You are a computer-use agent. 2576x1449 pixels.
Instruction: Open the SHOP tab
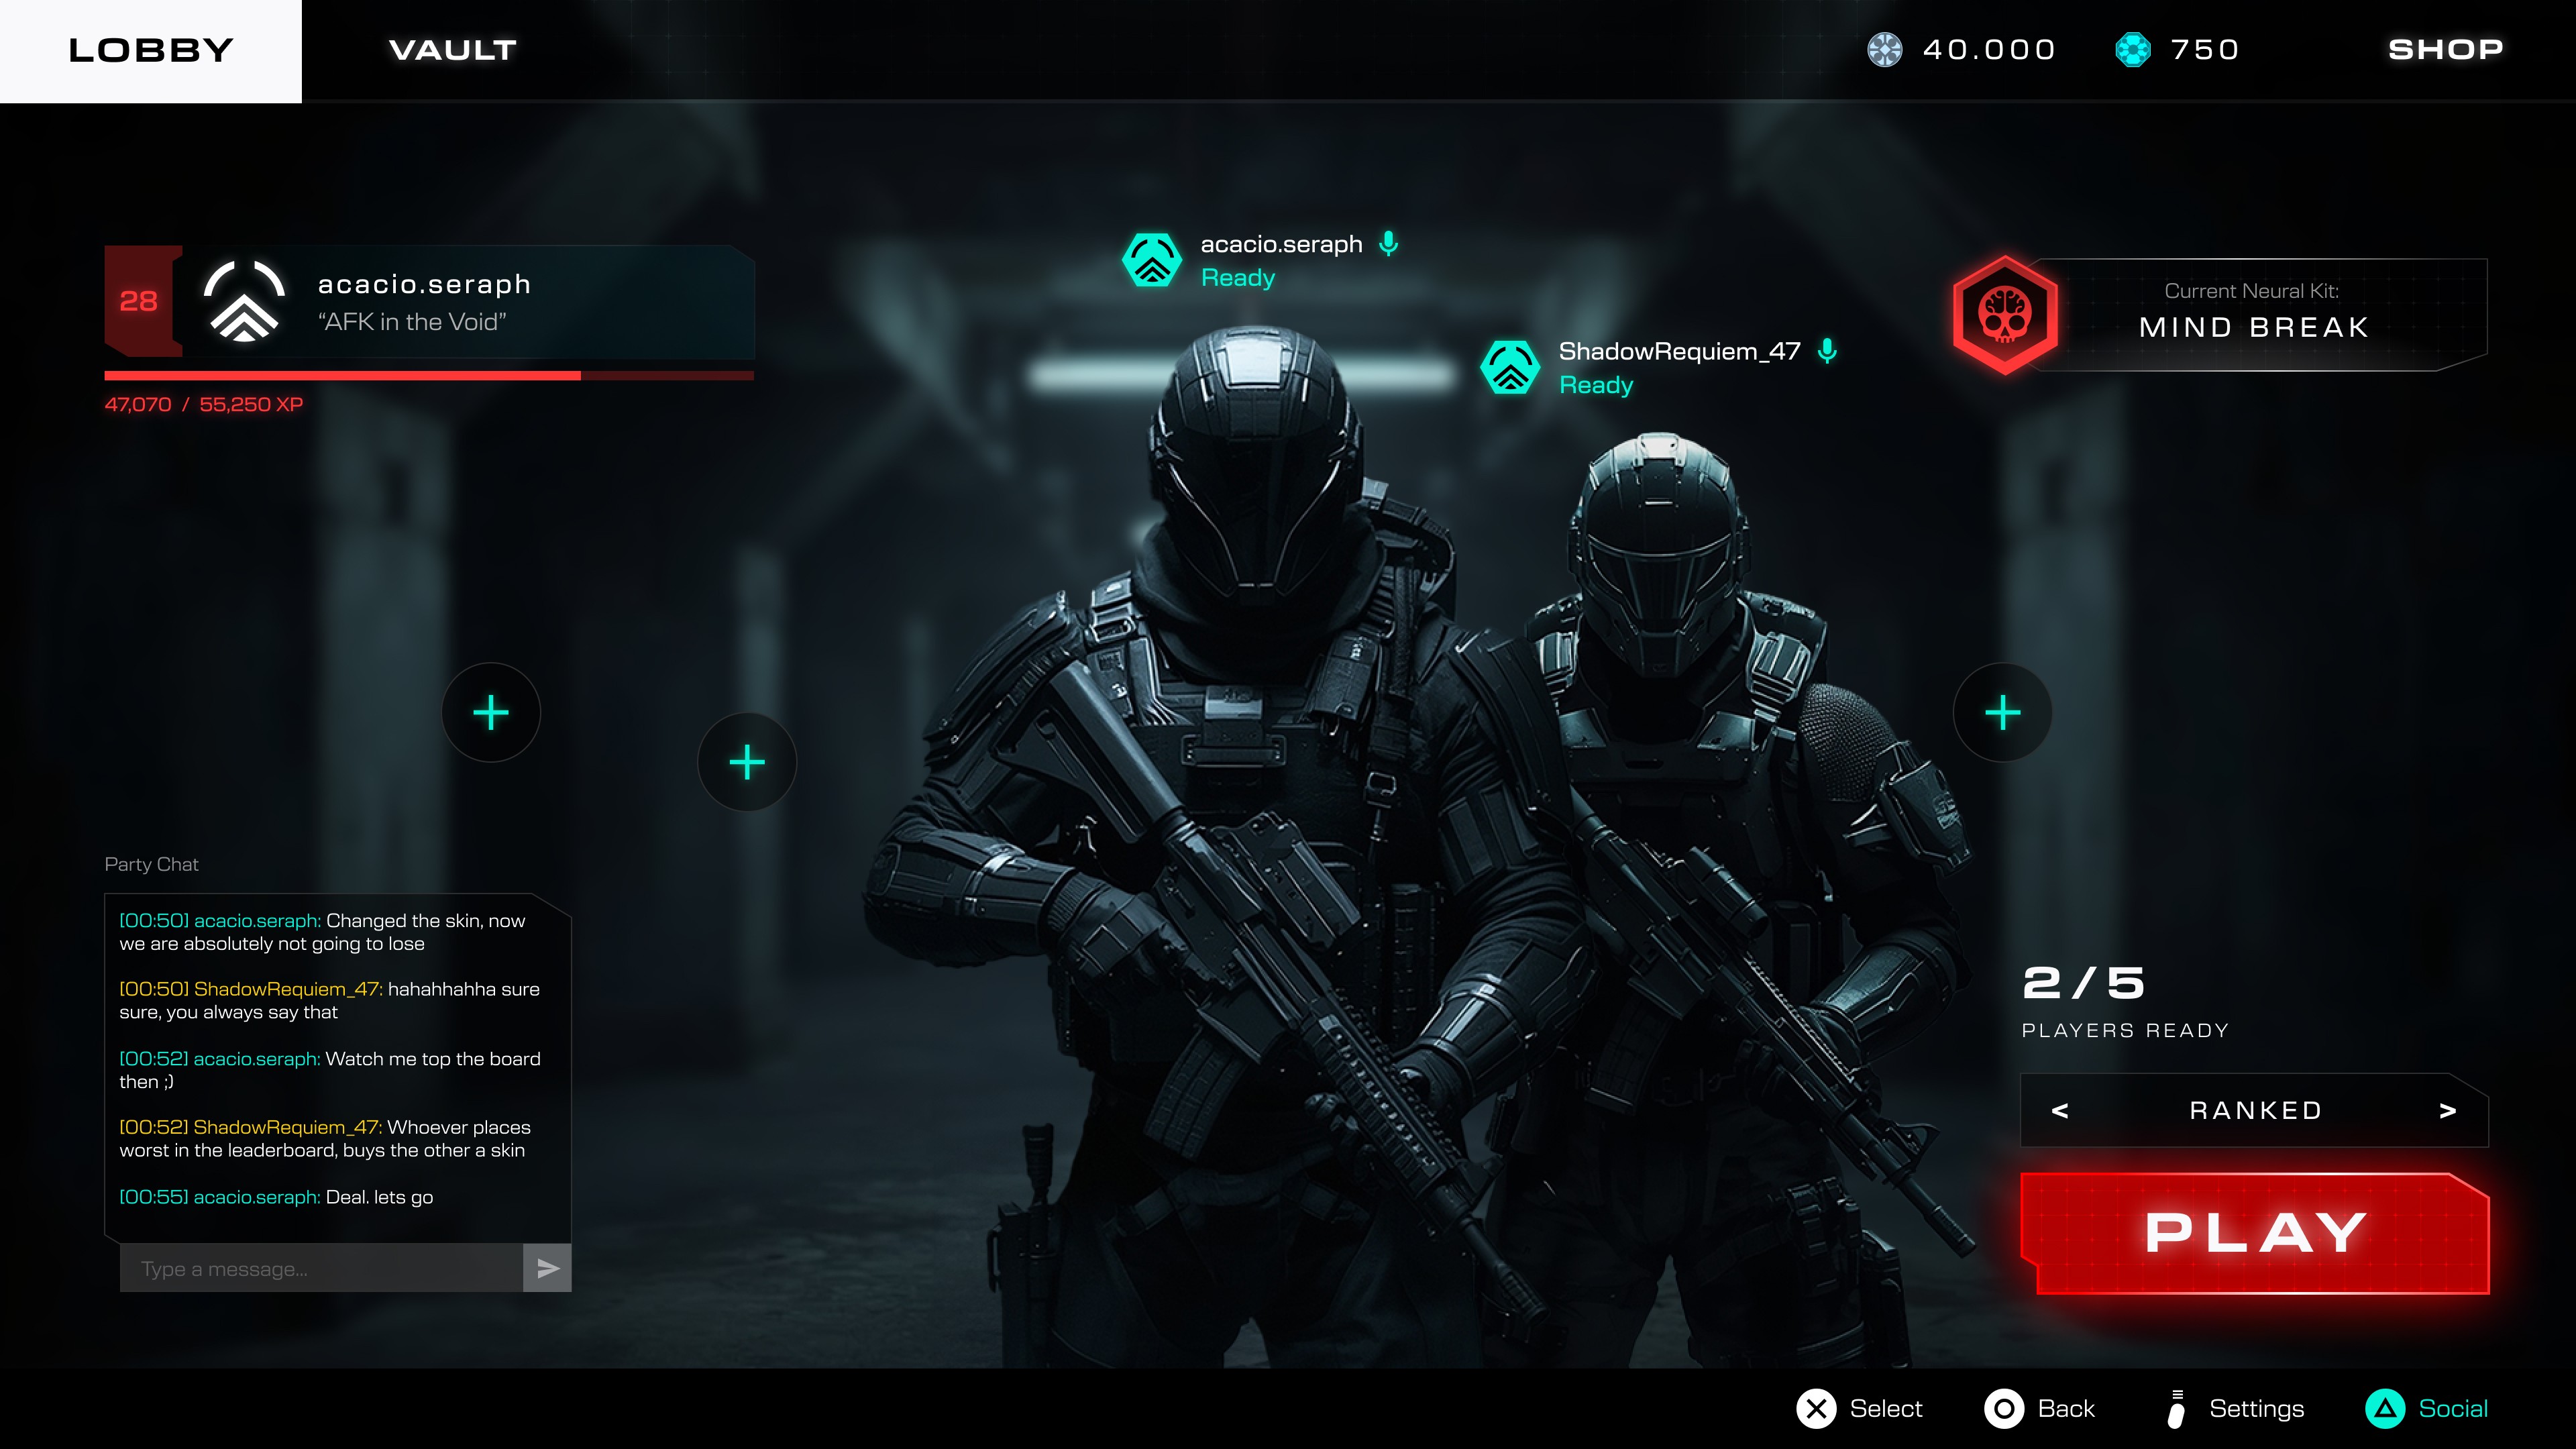[2445, 50]
